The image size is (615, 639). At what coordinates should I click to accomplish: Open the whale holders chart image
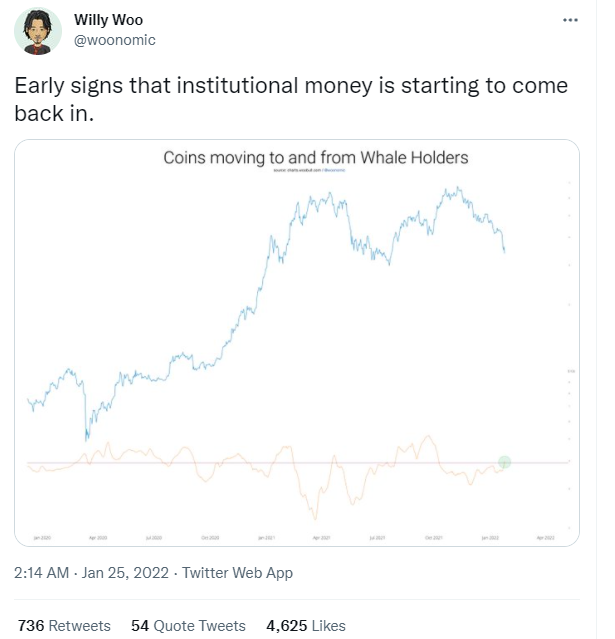tap(297, 340)
